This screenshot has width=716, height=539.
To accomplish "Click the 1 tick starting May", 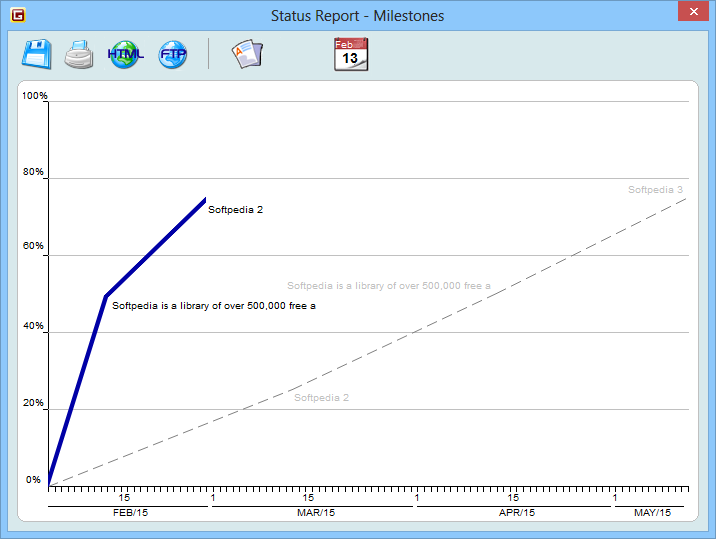I will pos(615,497).
